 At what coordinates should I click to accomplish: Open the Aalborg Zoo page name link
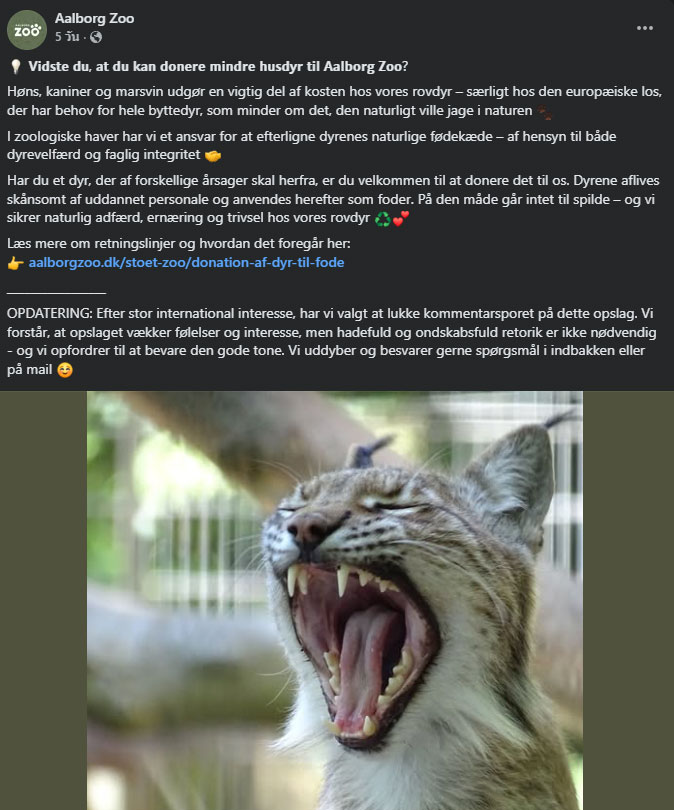(95, 19)
